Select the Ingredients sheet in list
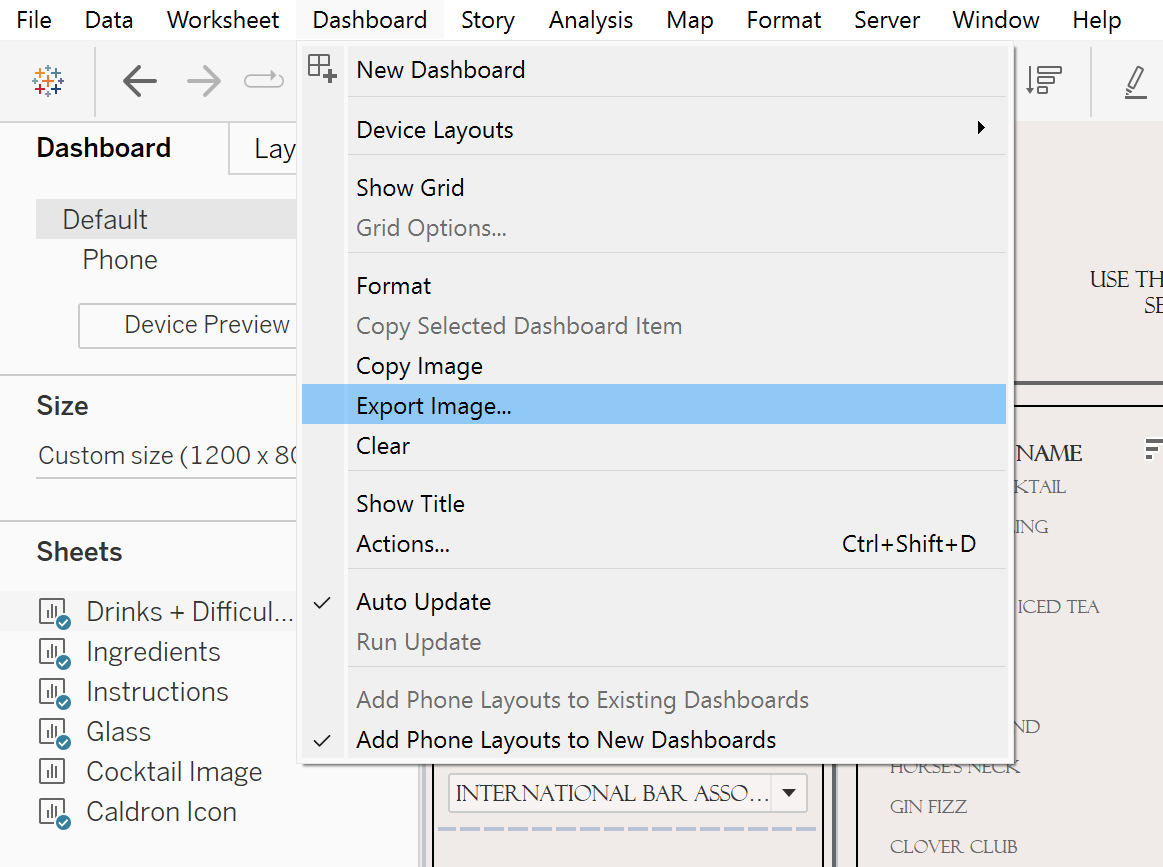Screen dimensions: 1163x867 pyautogui.click(x=153, y=652)
